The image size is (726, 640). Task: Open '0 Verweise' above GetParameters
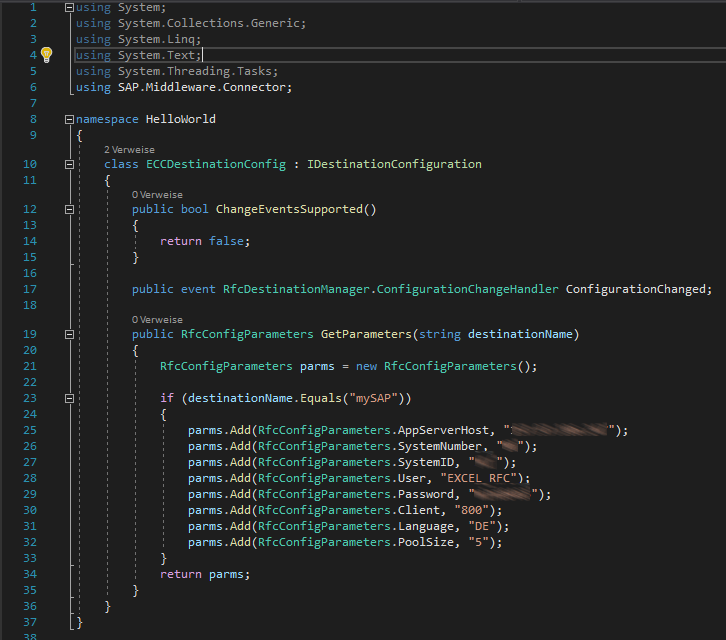coord(157,320)
